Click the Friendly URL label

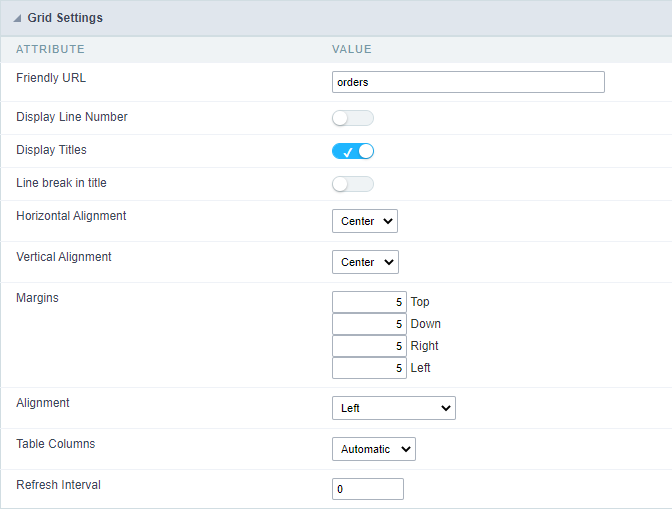click(51, 78)
